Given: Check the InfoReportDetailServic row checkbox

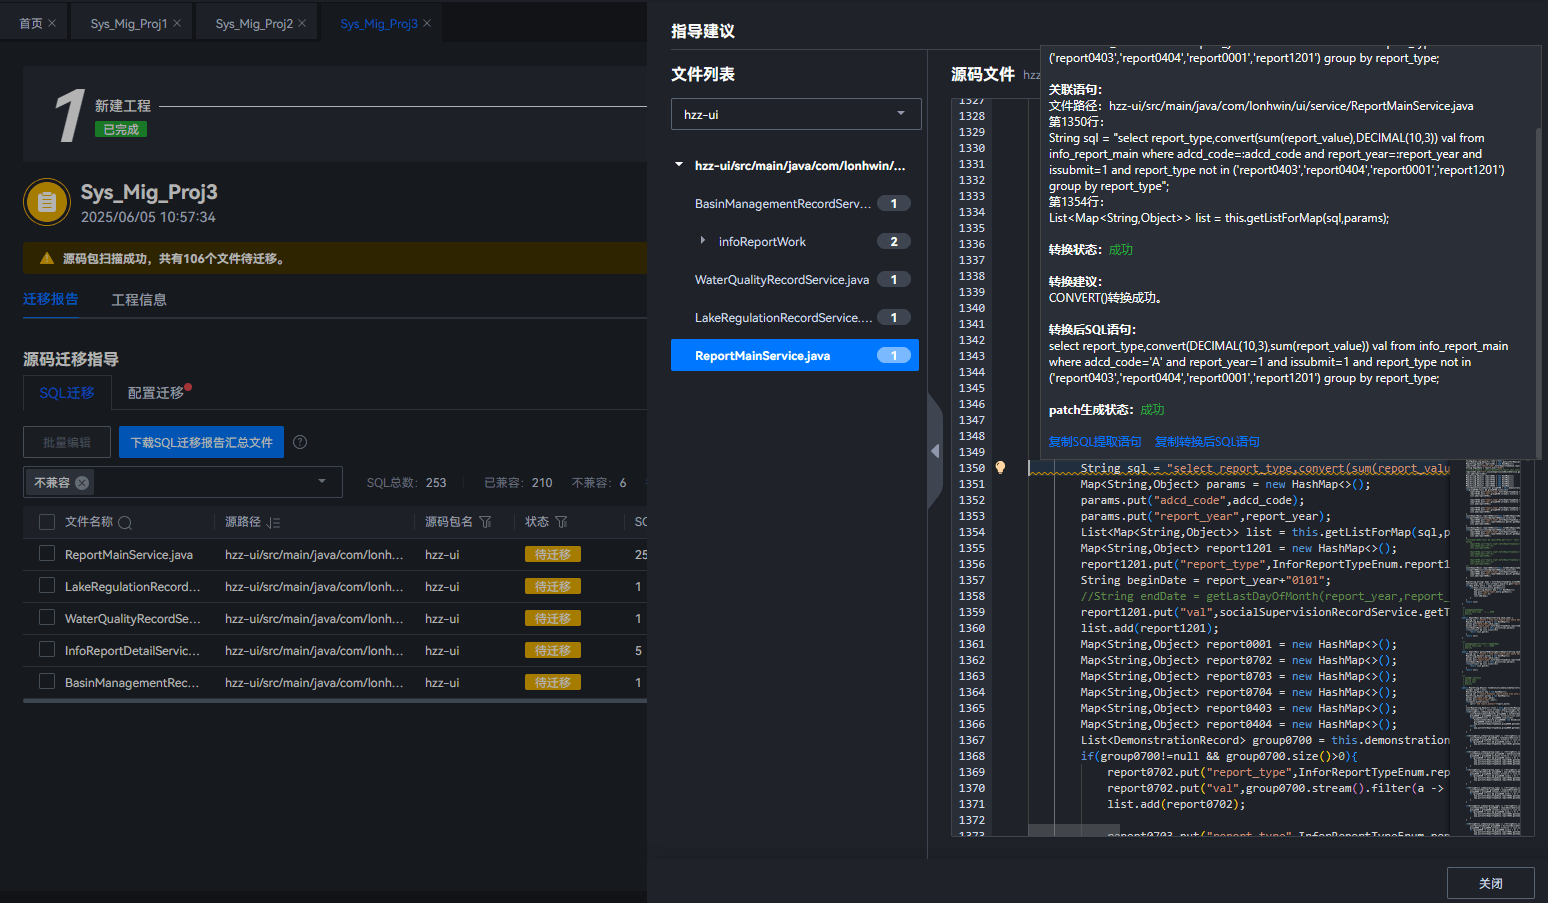Looking at the screenshot, I should [46, 649].
